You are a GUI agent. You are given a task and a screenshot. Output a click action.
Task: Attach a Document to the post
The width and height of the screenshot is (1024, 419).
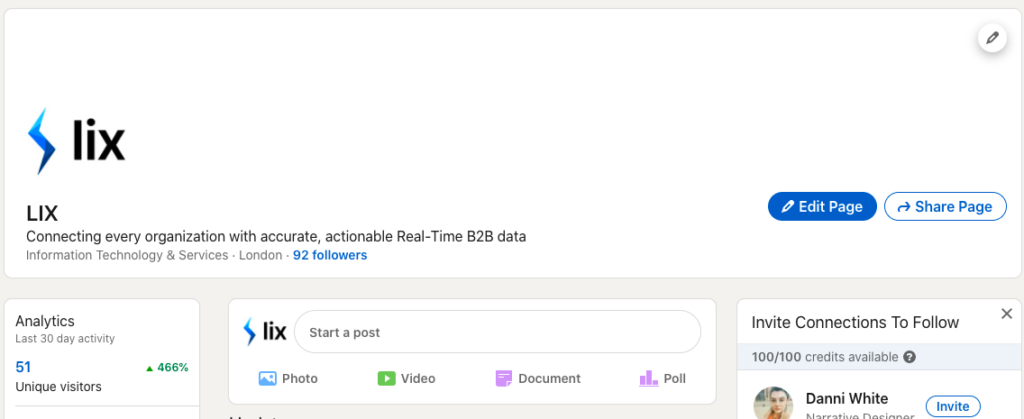click(x=537, y=378)
